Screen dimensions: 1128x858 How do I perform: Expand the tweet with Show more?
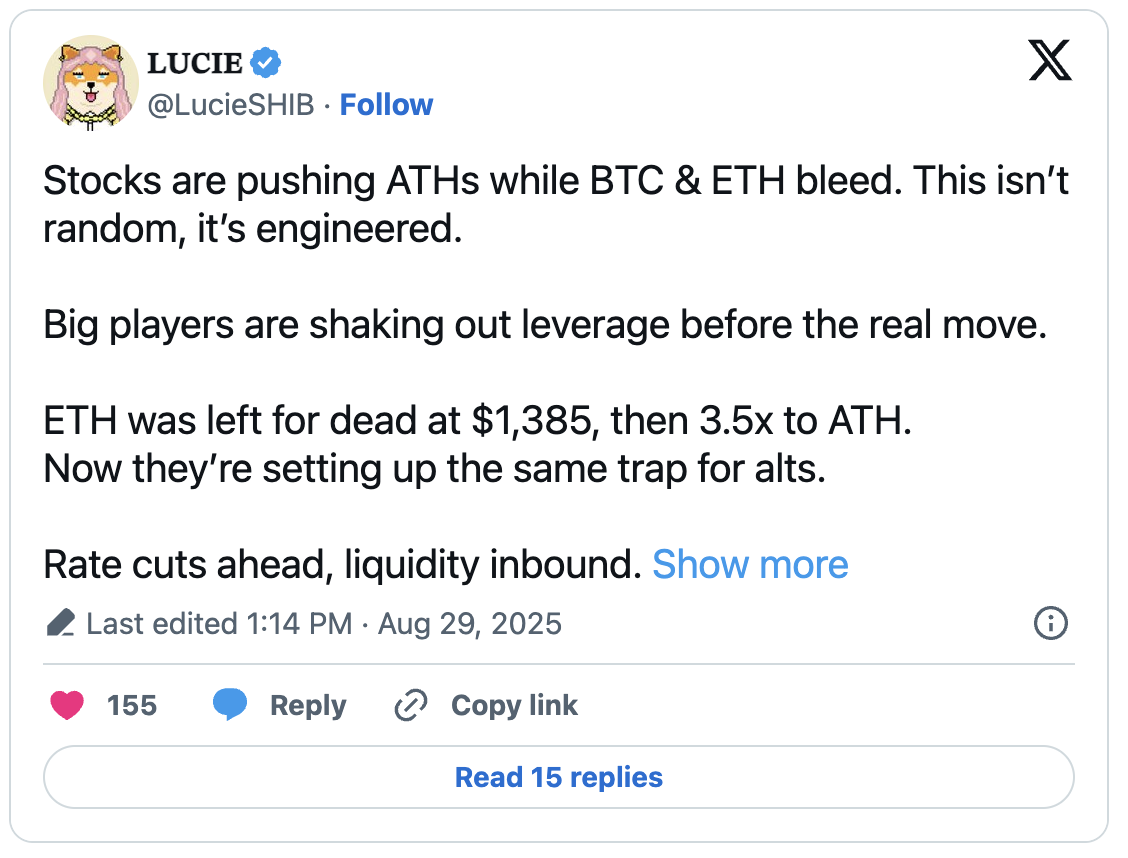tap(750, 565)
